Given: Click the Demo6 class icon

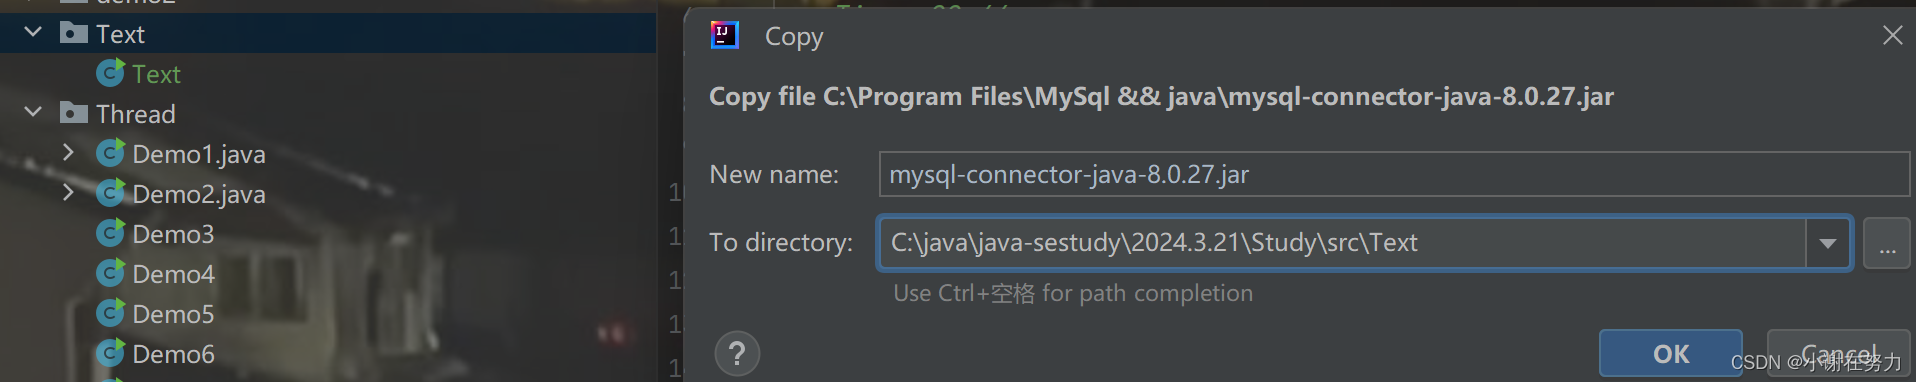Looking at the screenshot, I should coord(110,353).
